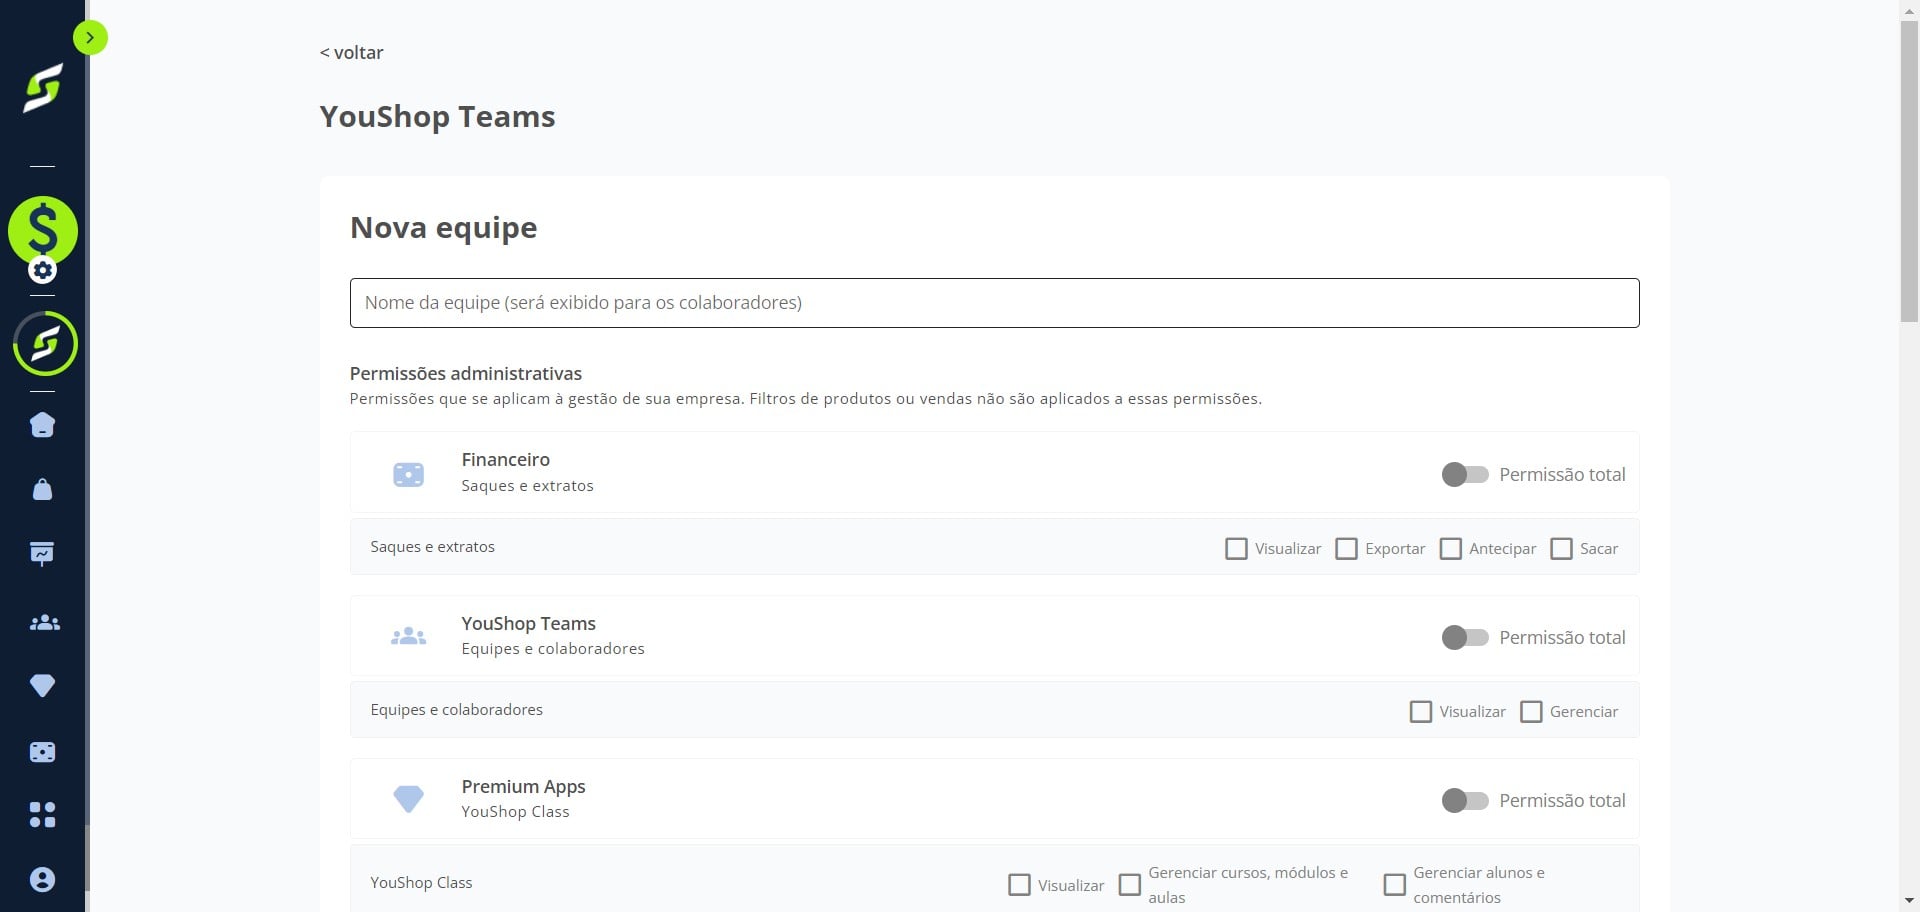Expand the sidebar with the green arrow button

coord(90,38)
